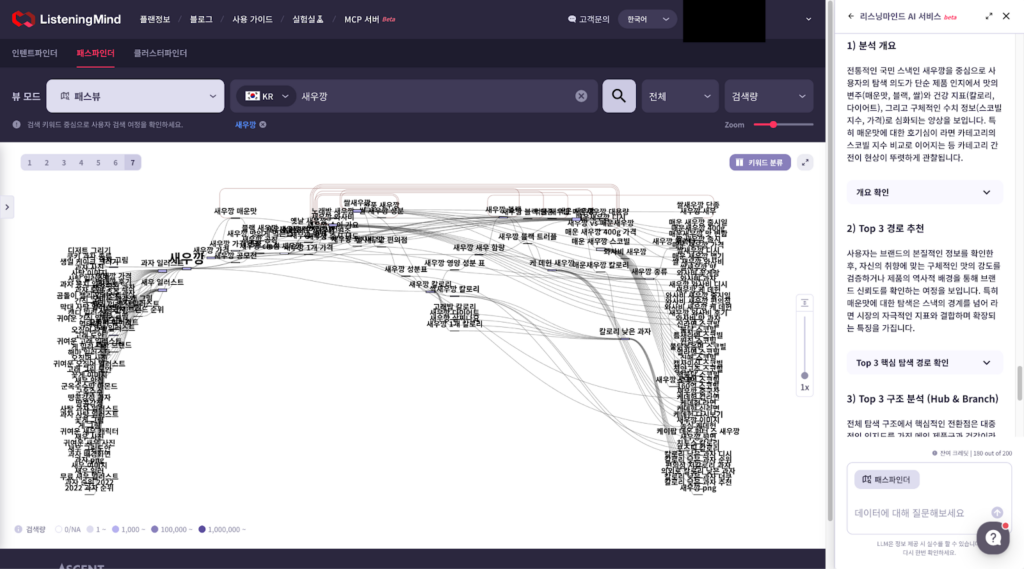Toggle the 키워드 분류 button

click(760, 162)
